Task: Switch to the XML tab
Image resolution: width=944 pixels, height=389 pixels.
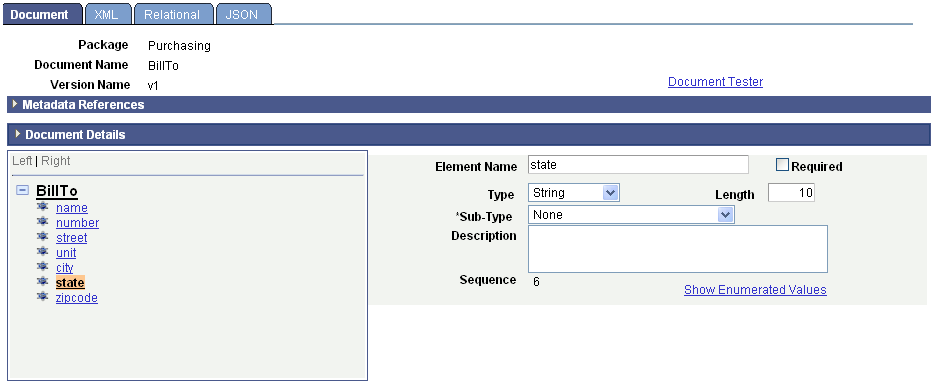Action: tap(107, 14)
